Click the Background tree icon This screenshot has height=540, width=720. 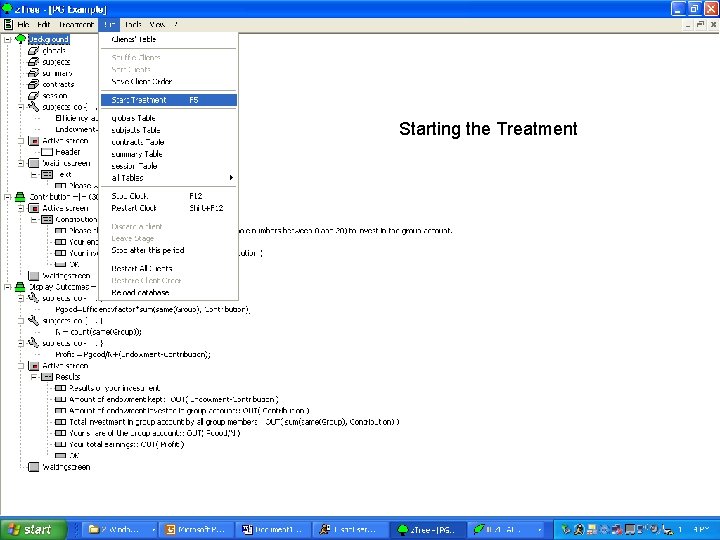click(20, 39)
